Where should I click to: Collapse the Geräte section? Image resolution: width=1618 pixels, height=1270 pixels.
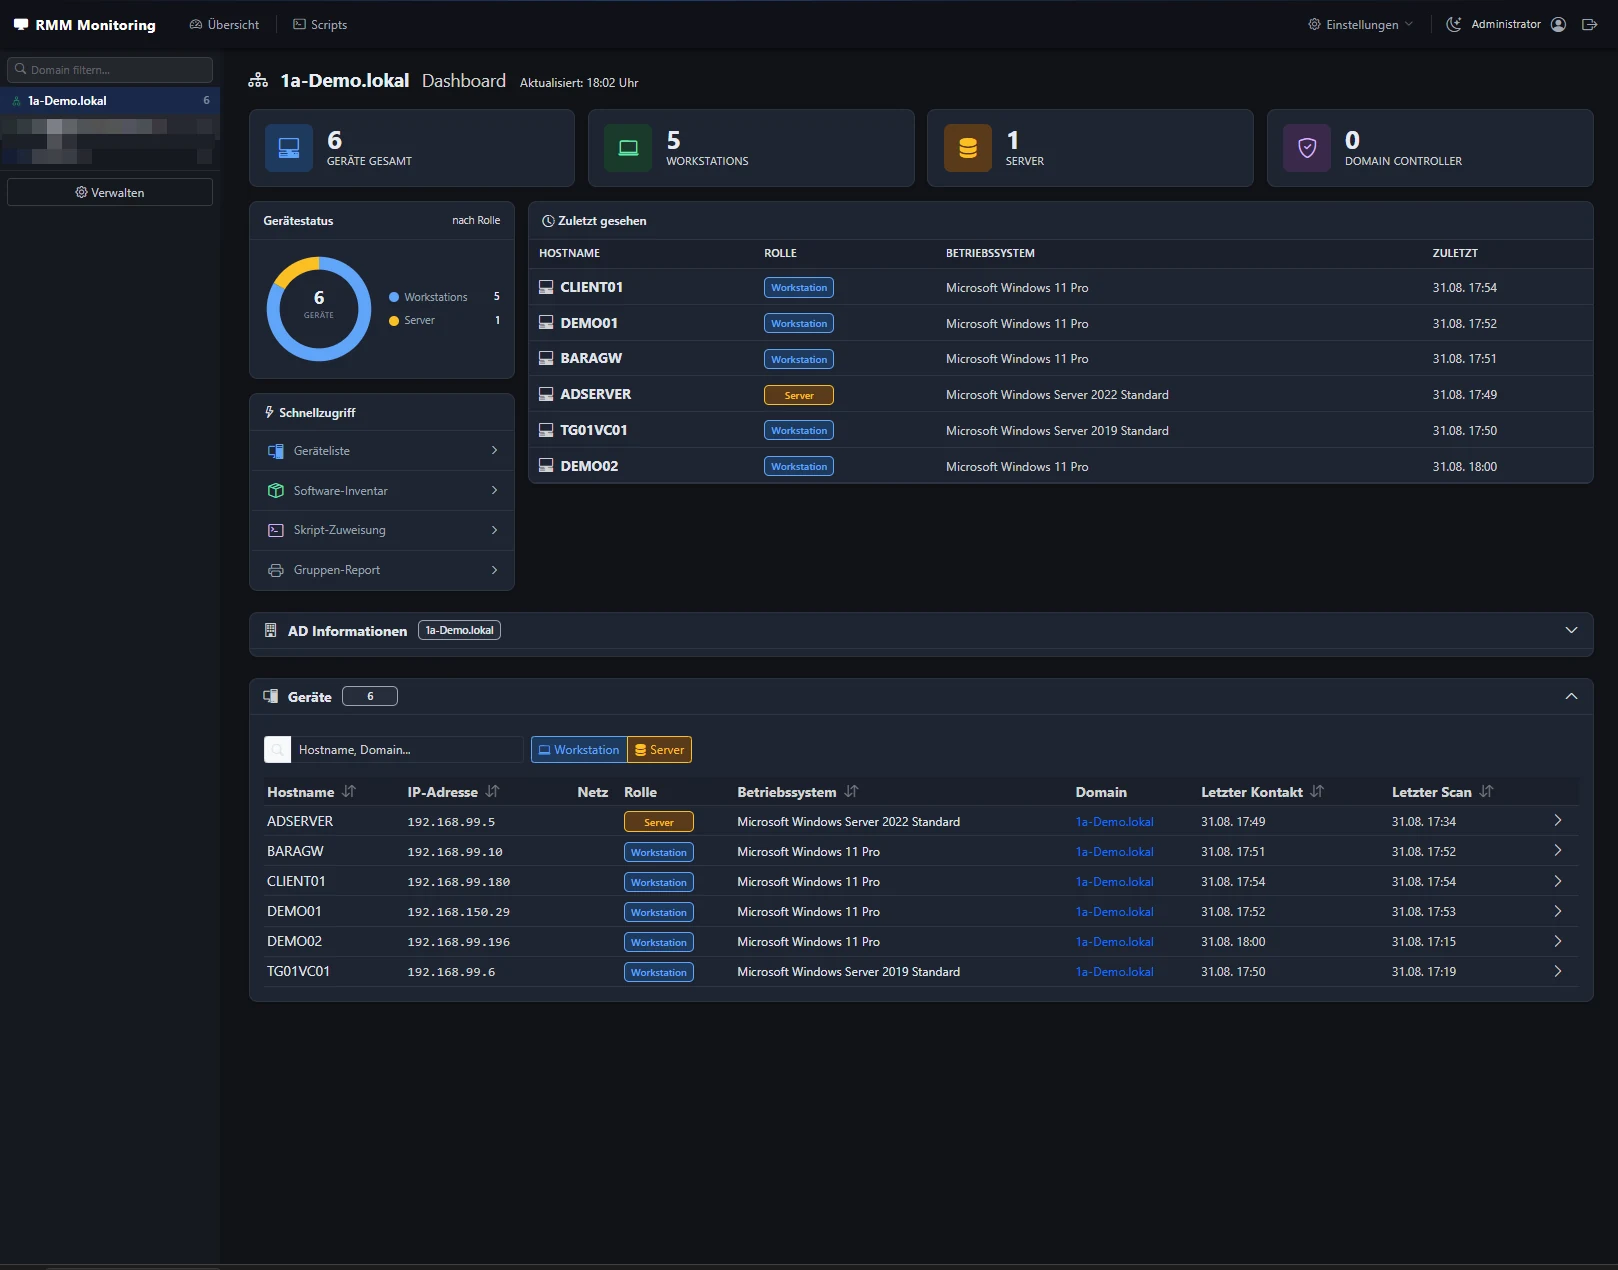[x=1571, y=697]
